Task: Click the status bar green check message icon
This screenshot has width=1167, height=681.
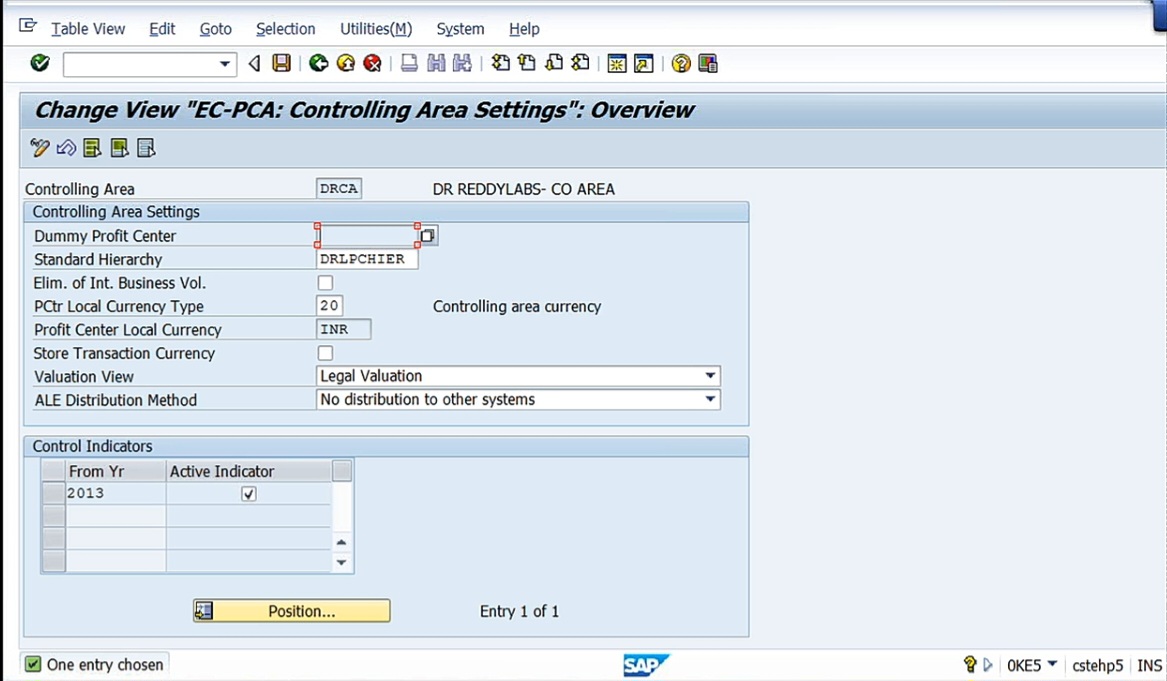Action: 33,664
